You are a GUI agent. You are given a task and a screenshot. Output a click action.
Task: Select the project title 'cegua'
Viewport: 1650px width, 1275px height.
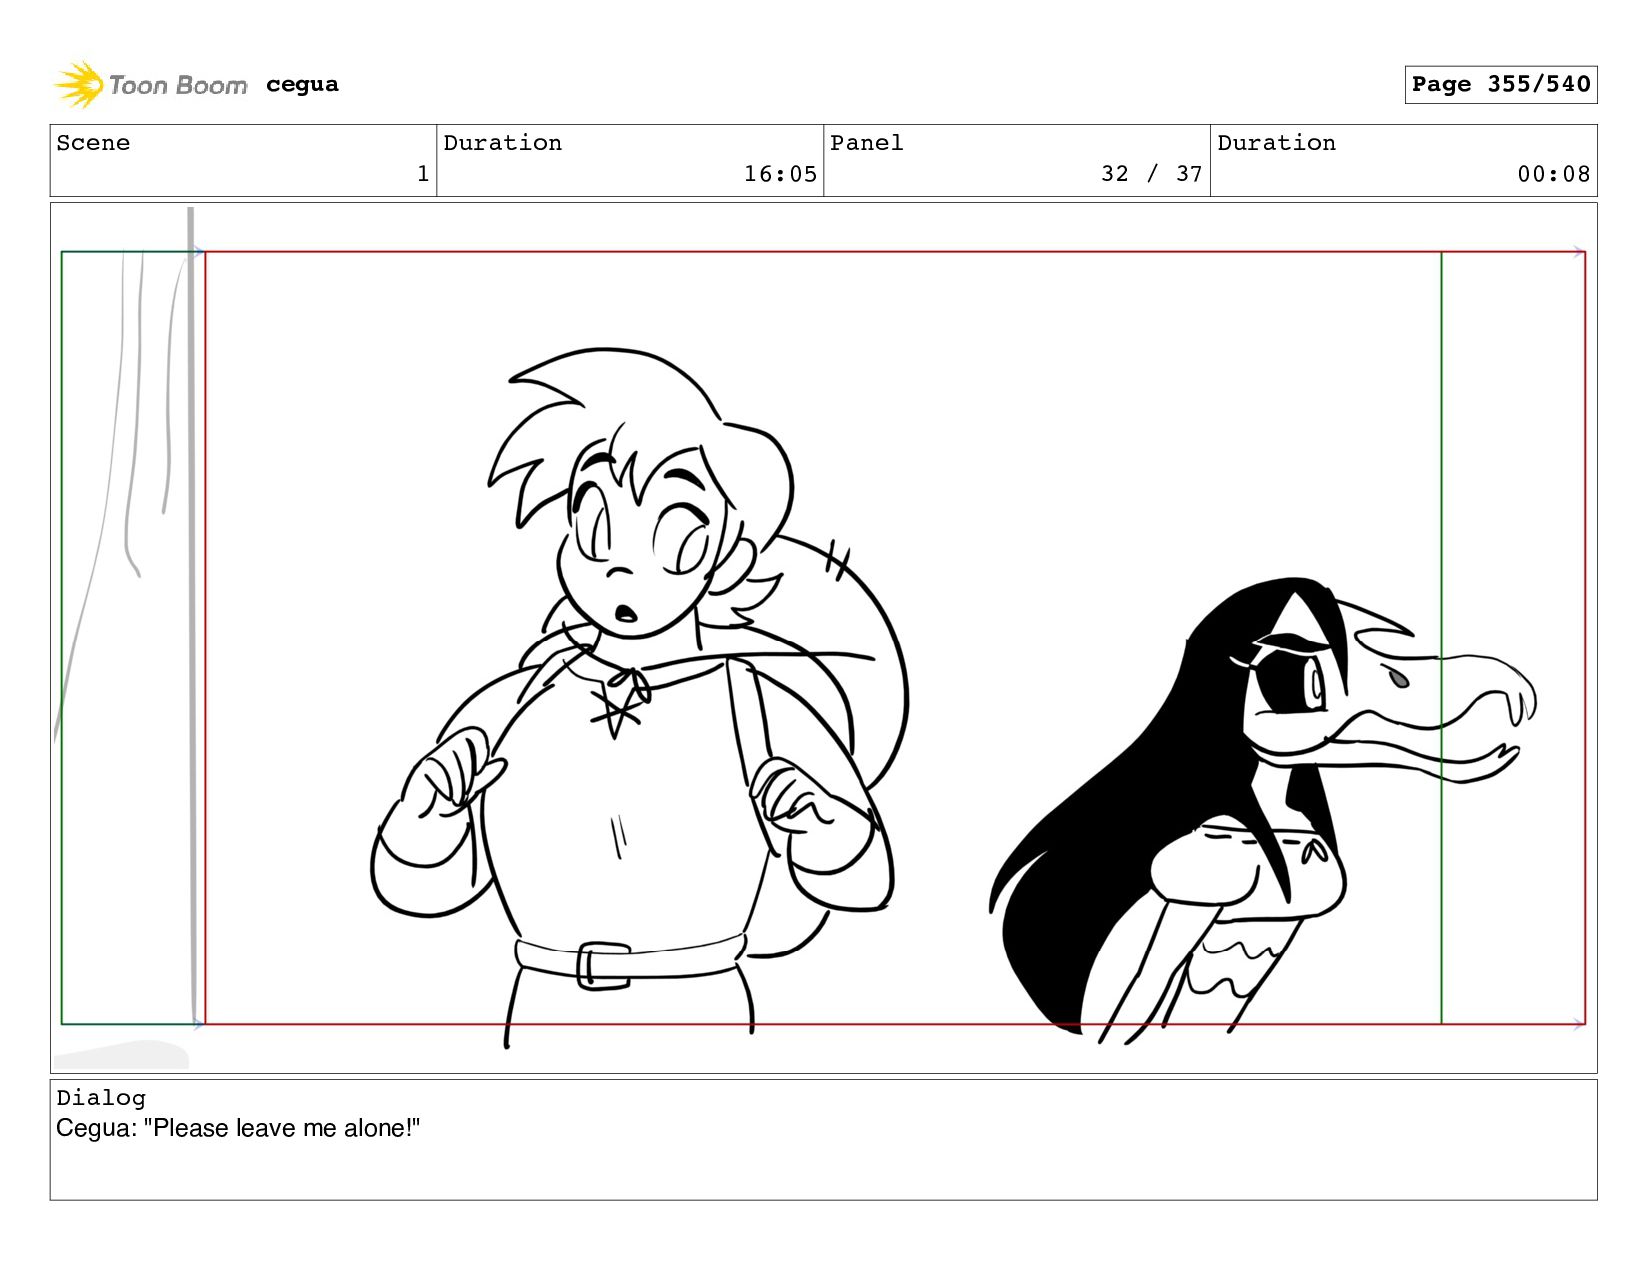point(302,84)
